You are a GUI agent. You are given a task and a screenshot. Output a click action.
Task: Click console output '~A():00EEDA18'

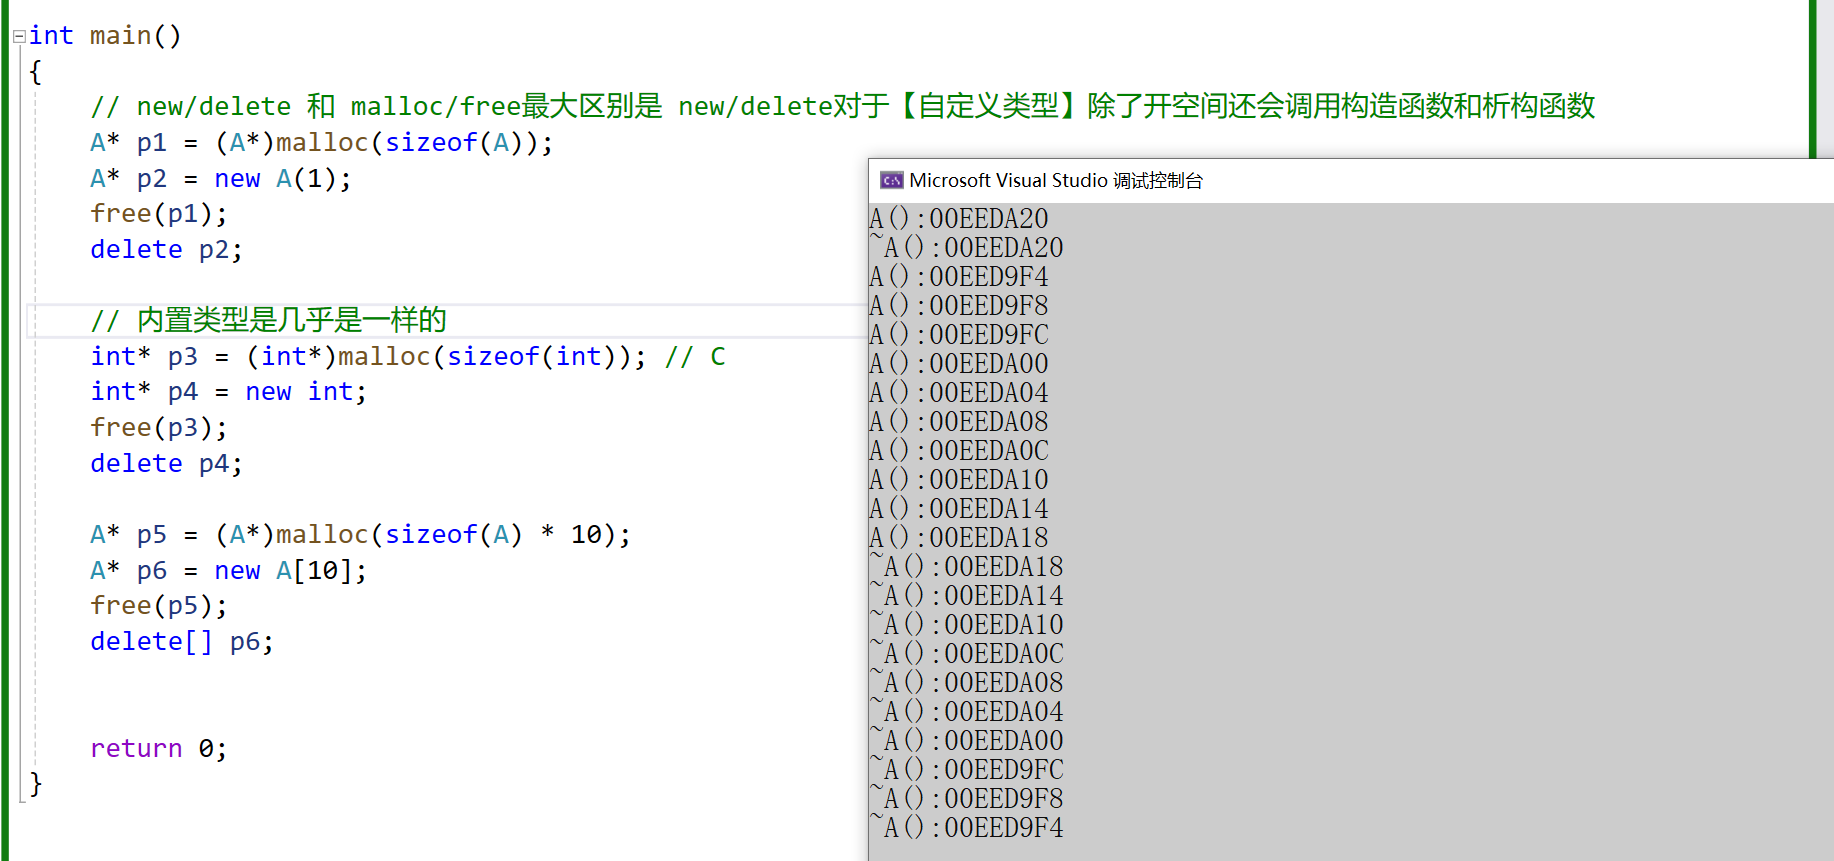click(966, 567)
